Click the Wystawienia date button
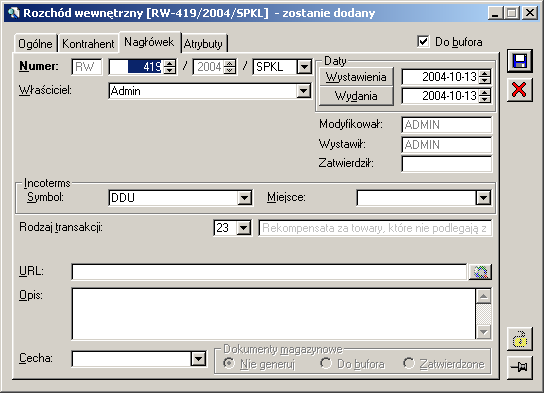This screenshot has height=393, width=544. click(x=356, y=77)
